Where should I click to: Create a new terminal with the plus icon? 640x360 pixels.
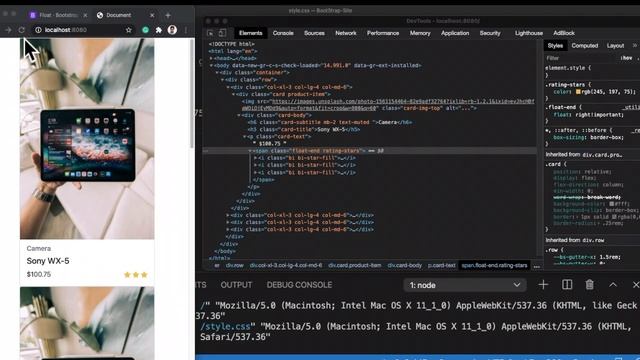click(x=543, y=285)
